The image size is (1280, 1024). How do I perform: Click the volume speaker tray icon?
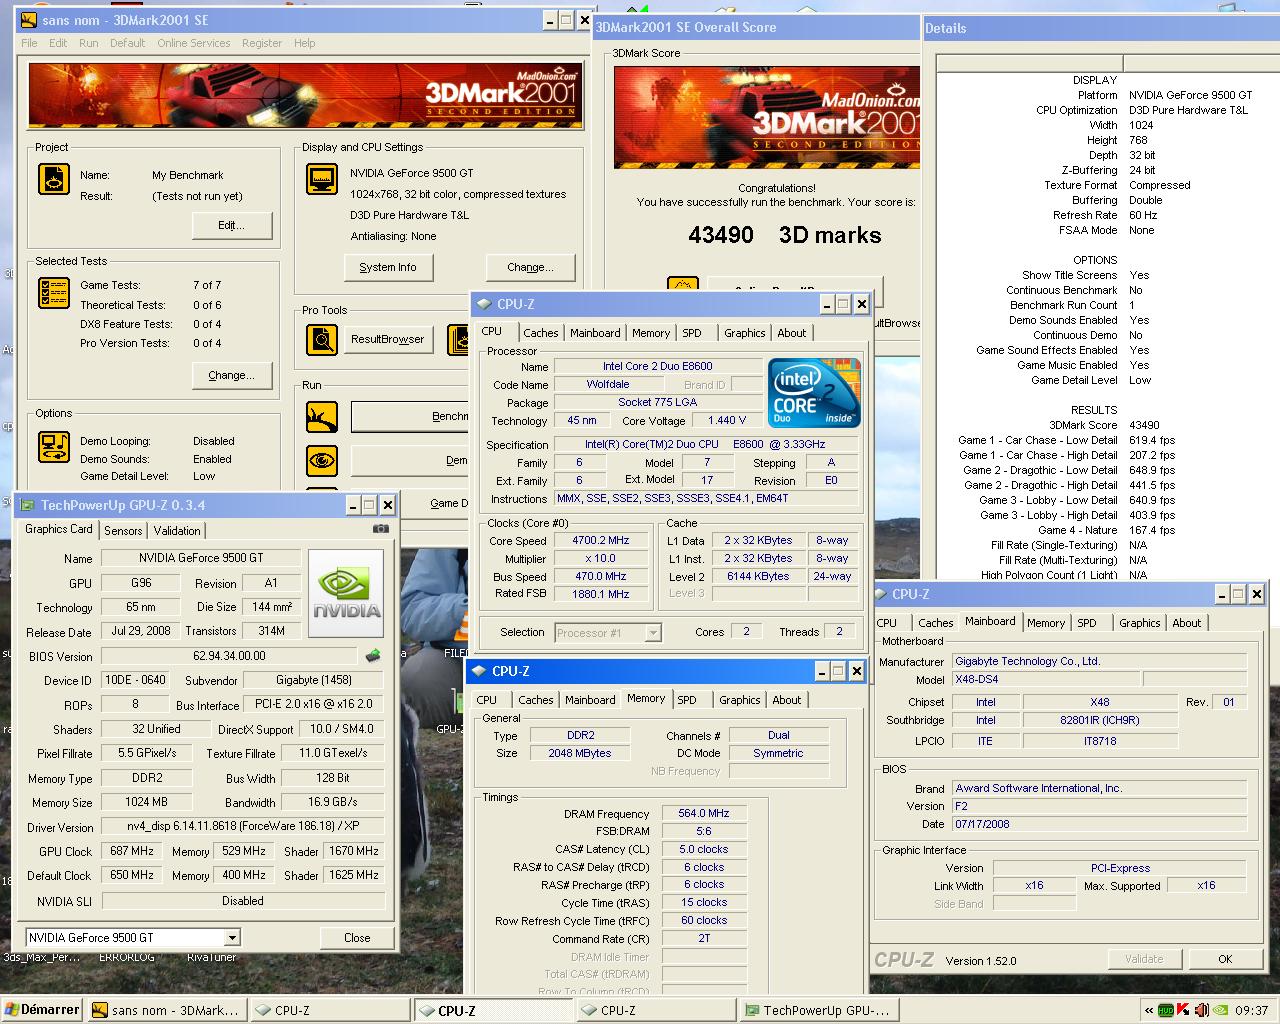click(1201, 1010)
